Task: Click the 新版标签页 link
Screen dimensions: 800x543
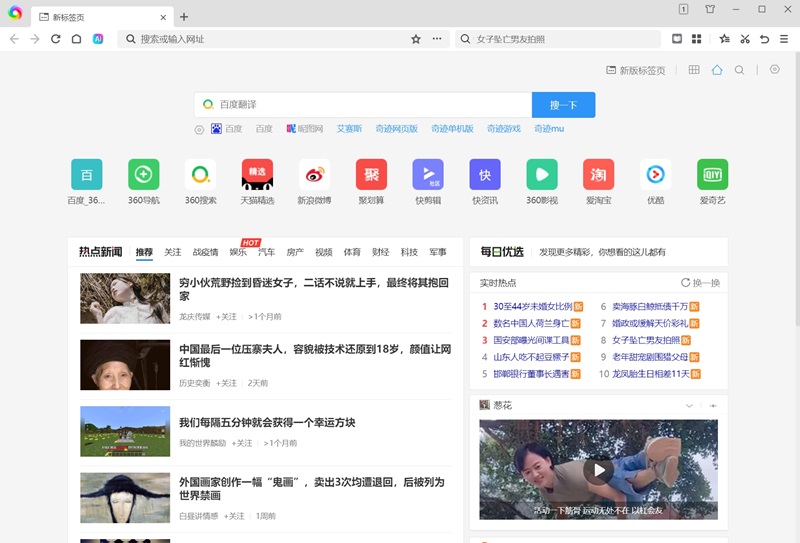Action: click(x=636, y=70)
